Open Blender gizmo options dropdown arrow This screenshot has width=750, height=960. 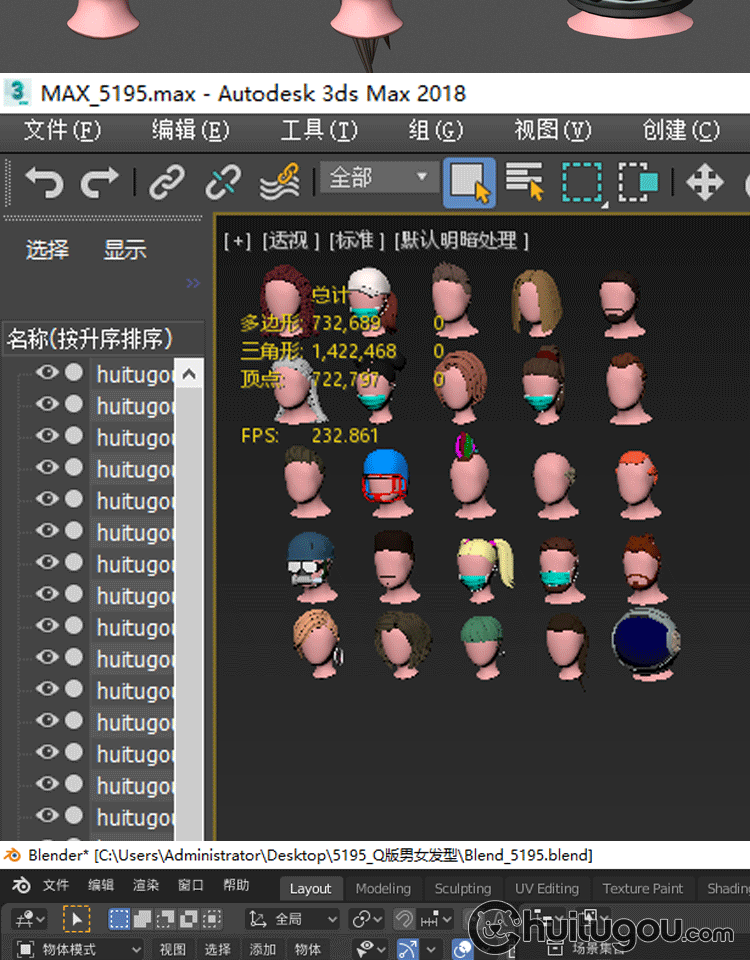[x=431, y=950]
